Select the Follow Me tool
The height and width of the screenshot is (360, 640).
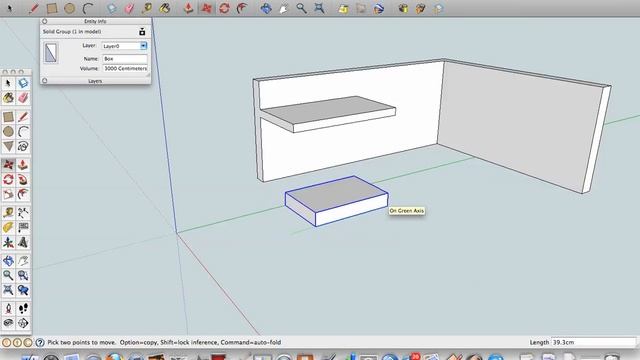point(23,180)
